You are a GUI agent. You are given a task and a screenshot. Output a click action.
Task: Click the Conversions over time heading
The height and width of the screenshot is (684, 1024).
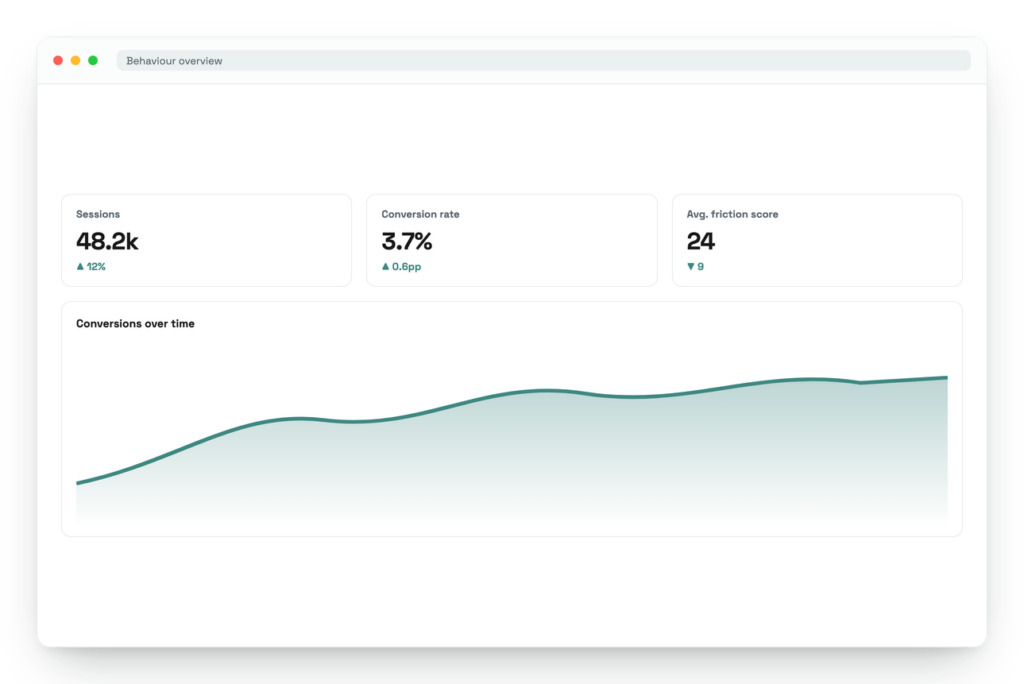coord(135,323)
